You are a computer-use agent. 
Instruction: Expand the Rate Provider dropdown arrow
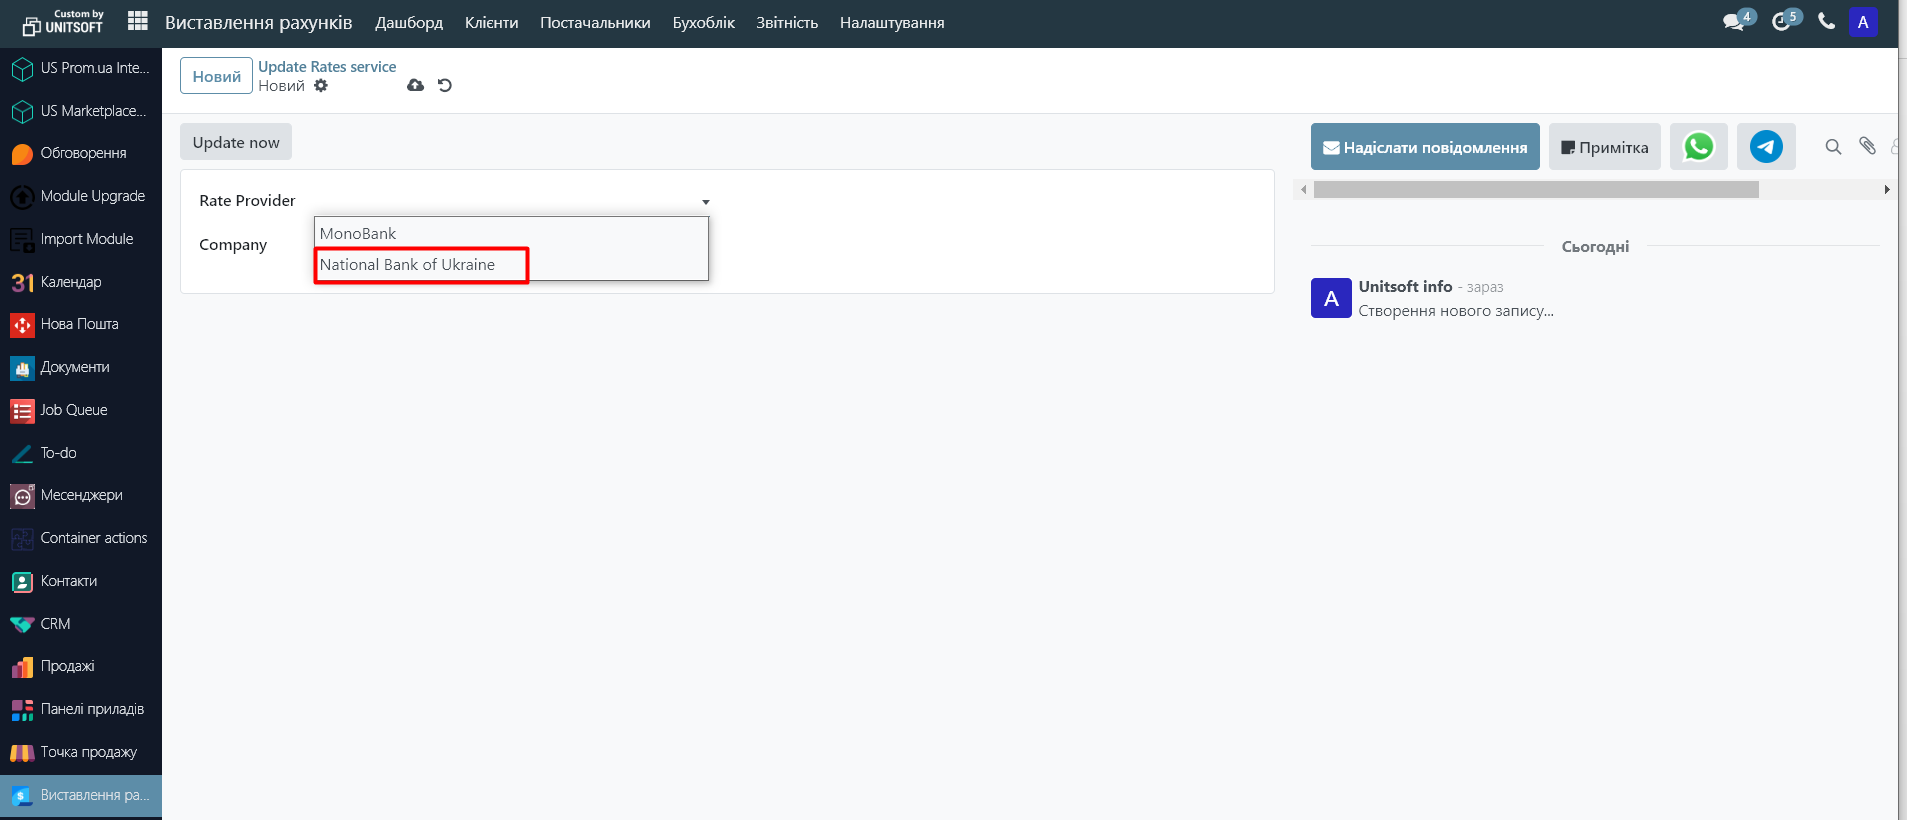coord(705,202)
